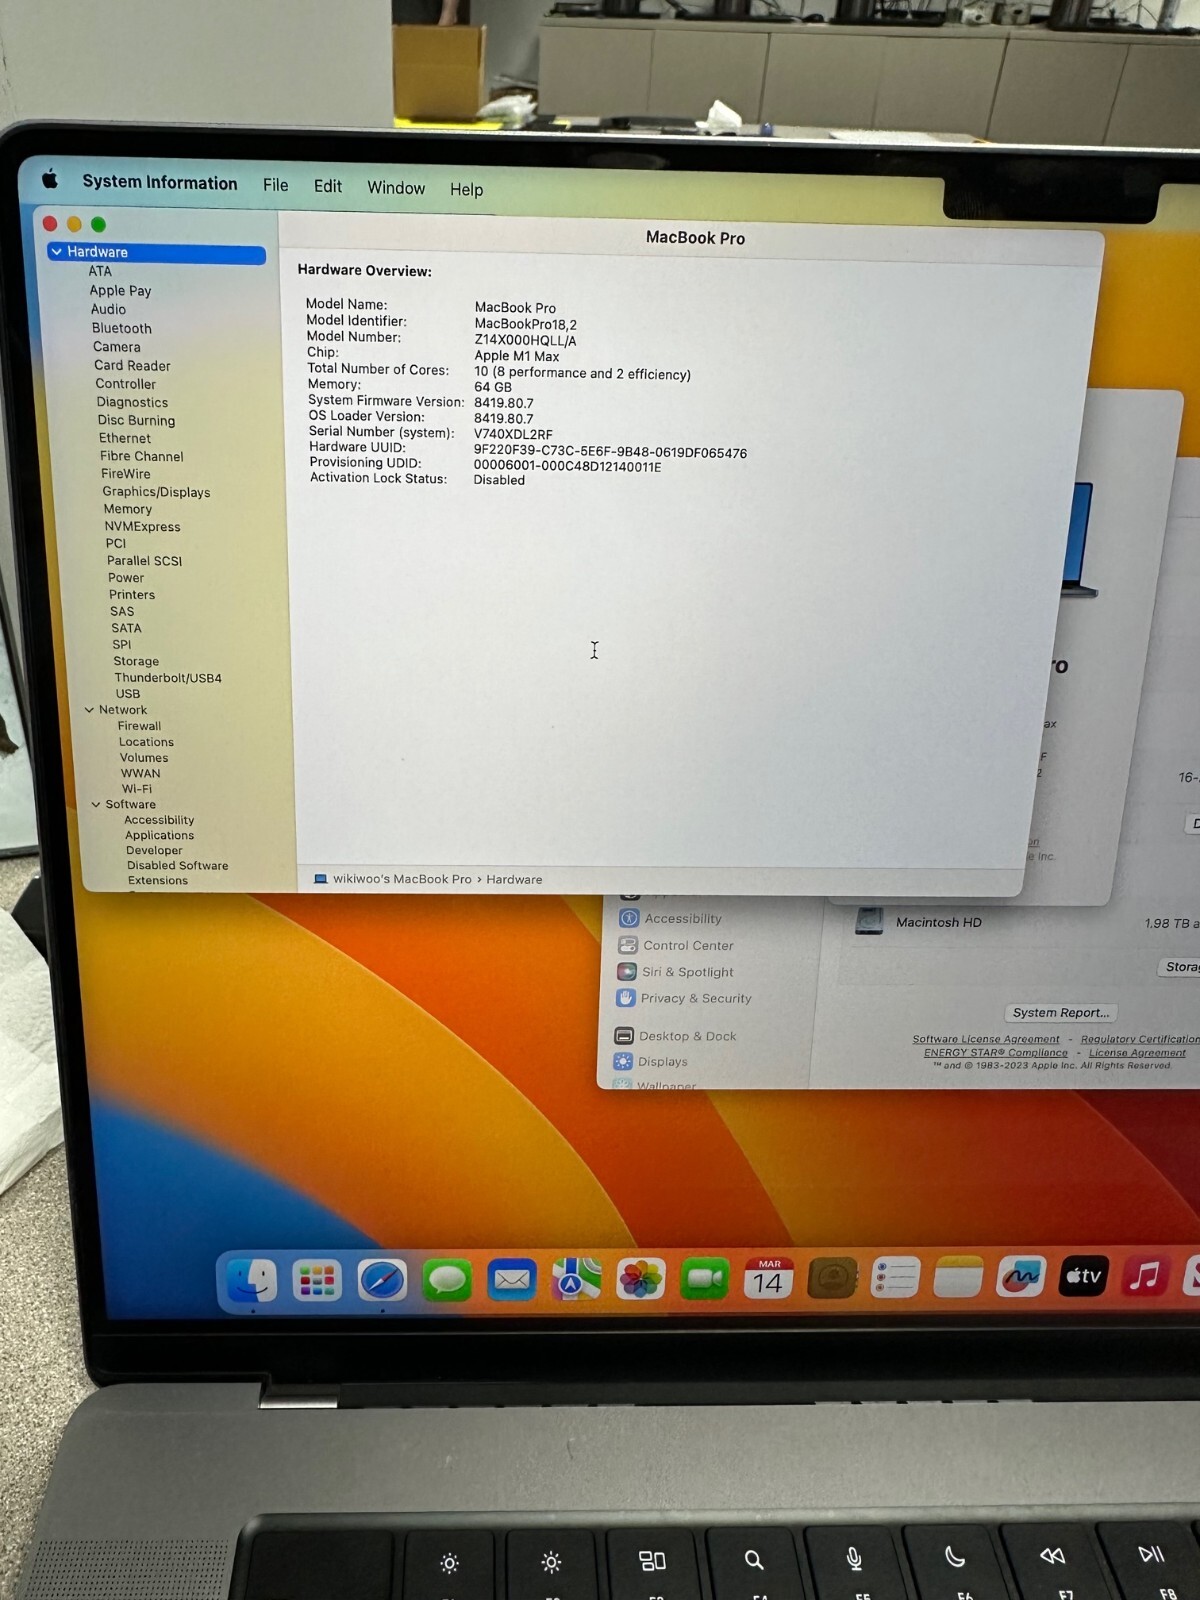Select Memory in the sidebar
The width and height of the screenshot is (1200, 1600).
(128, 509)
